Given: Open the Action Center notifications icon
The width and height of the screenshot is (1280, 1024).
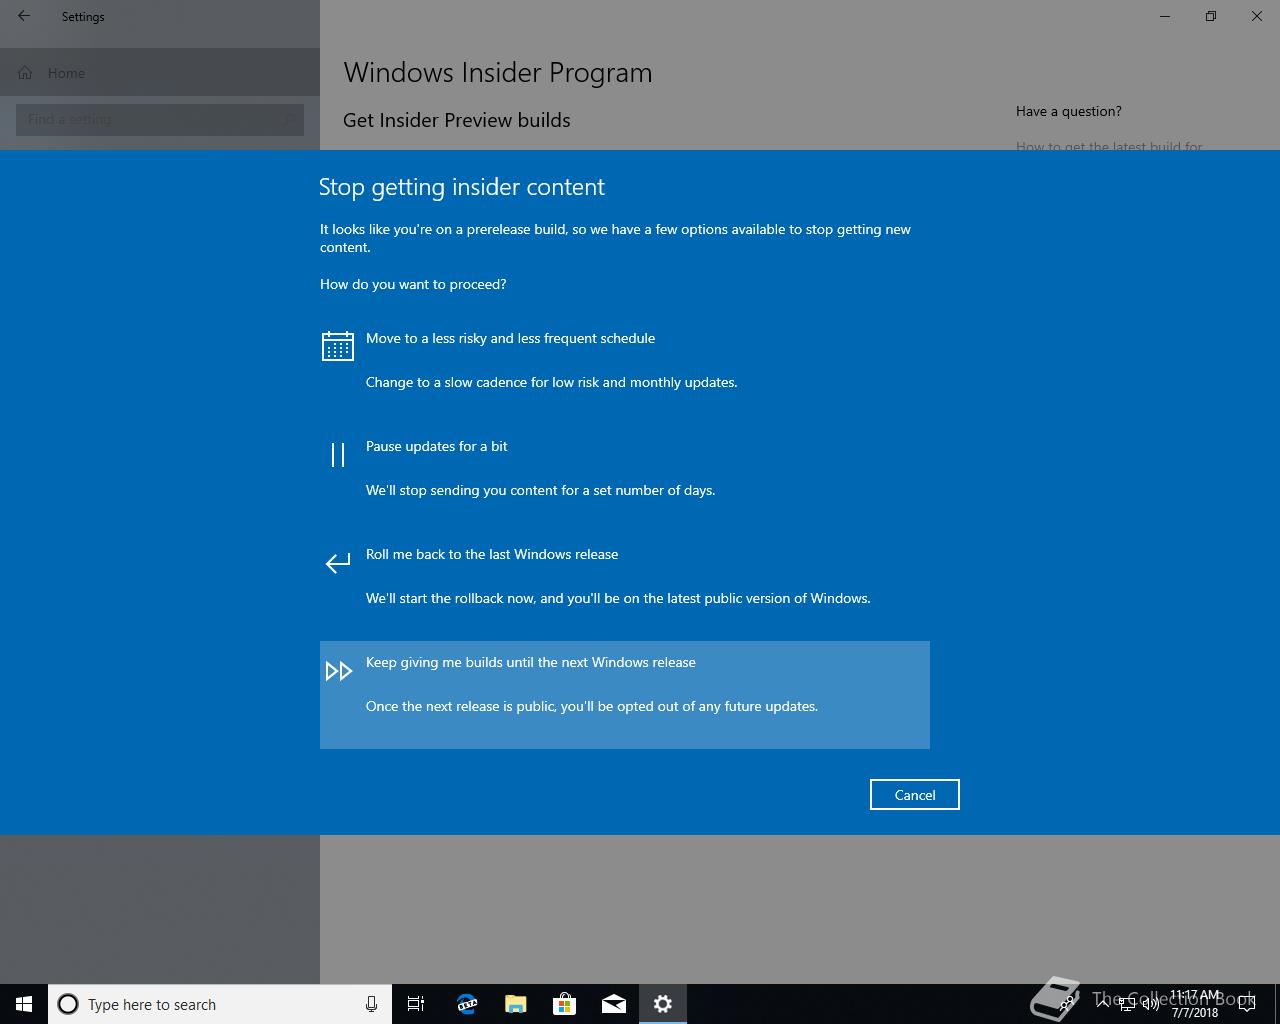Looking at the screenshot, I should 1247,1004.
